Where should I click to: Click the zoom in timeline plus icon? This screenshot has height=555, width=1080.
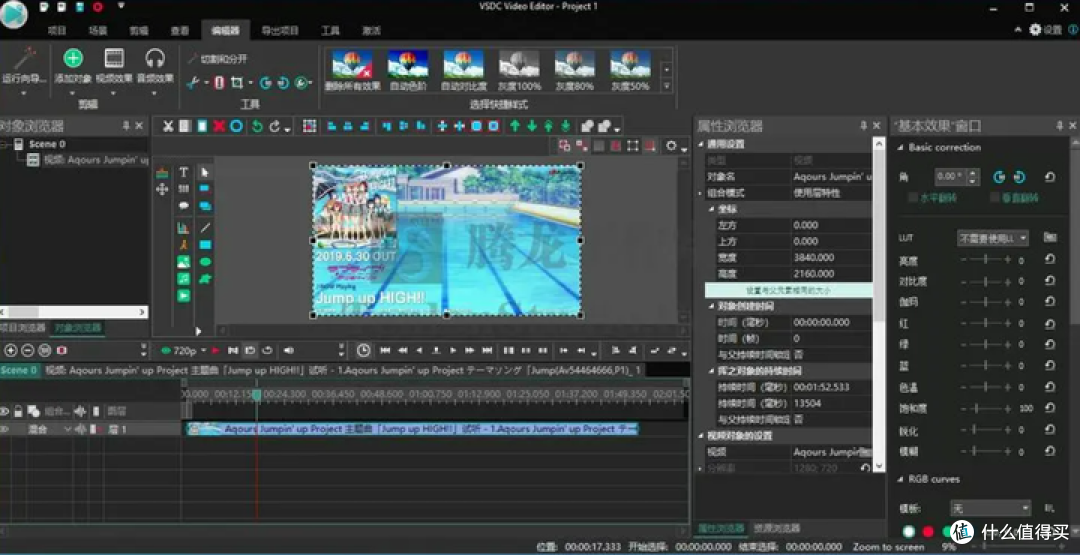coord(10,350)
